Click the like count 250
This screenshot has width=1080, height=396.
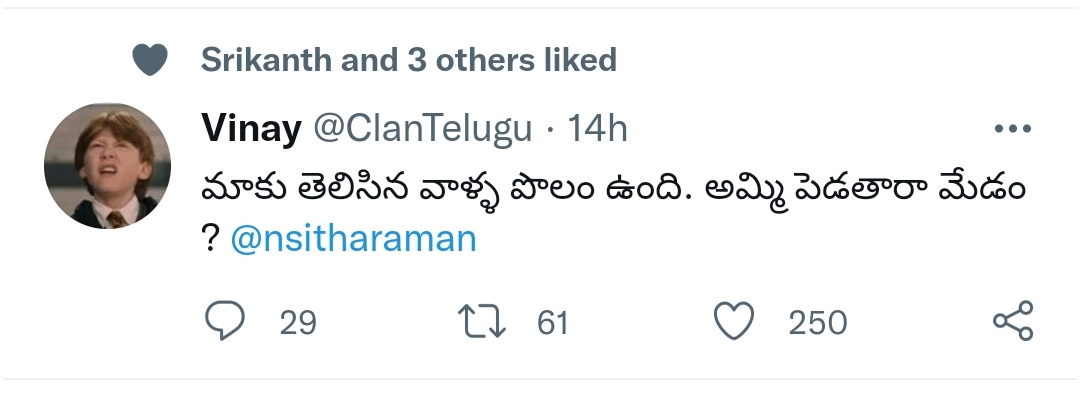click(x=818, y=322)
